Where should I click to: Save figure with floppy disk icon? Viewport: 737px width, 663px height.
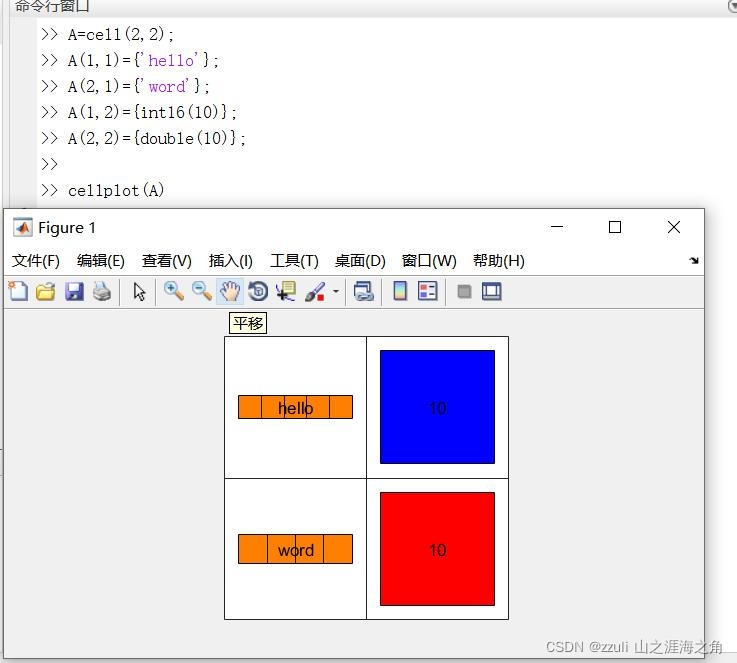tap(74, 291)
